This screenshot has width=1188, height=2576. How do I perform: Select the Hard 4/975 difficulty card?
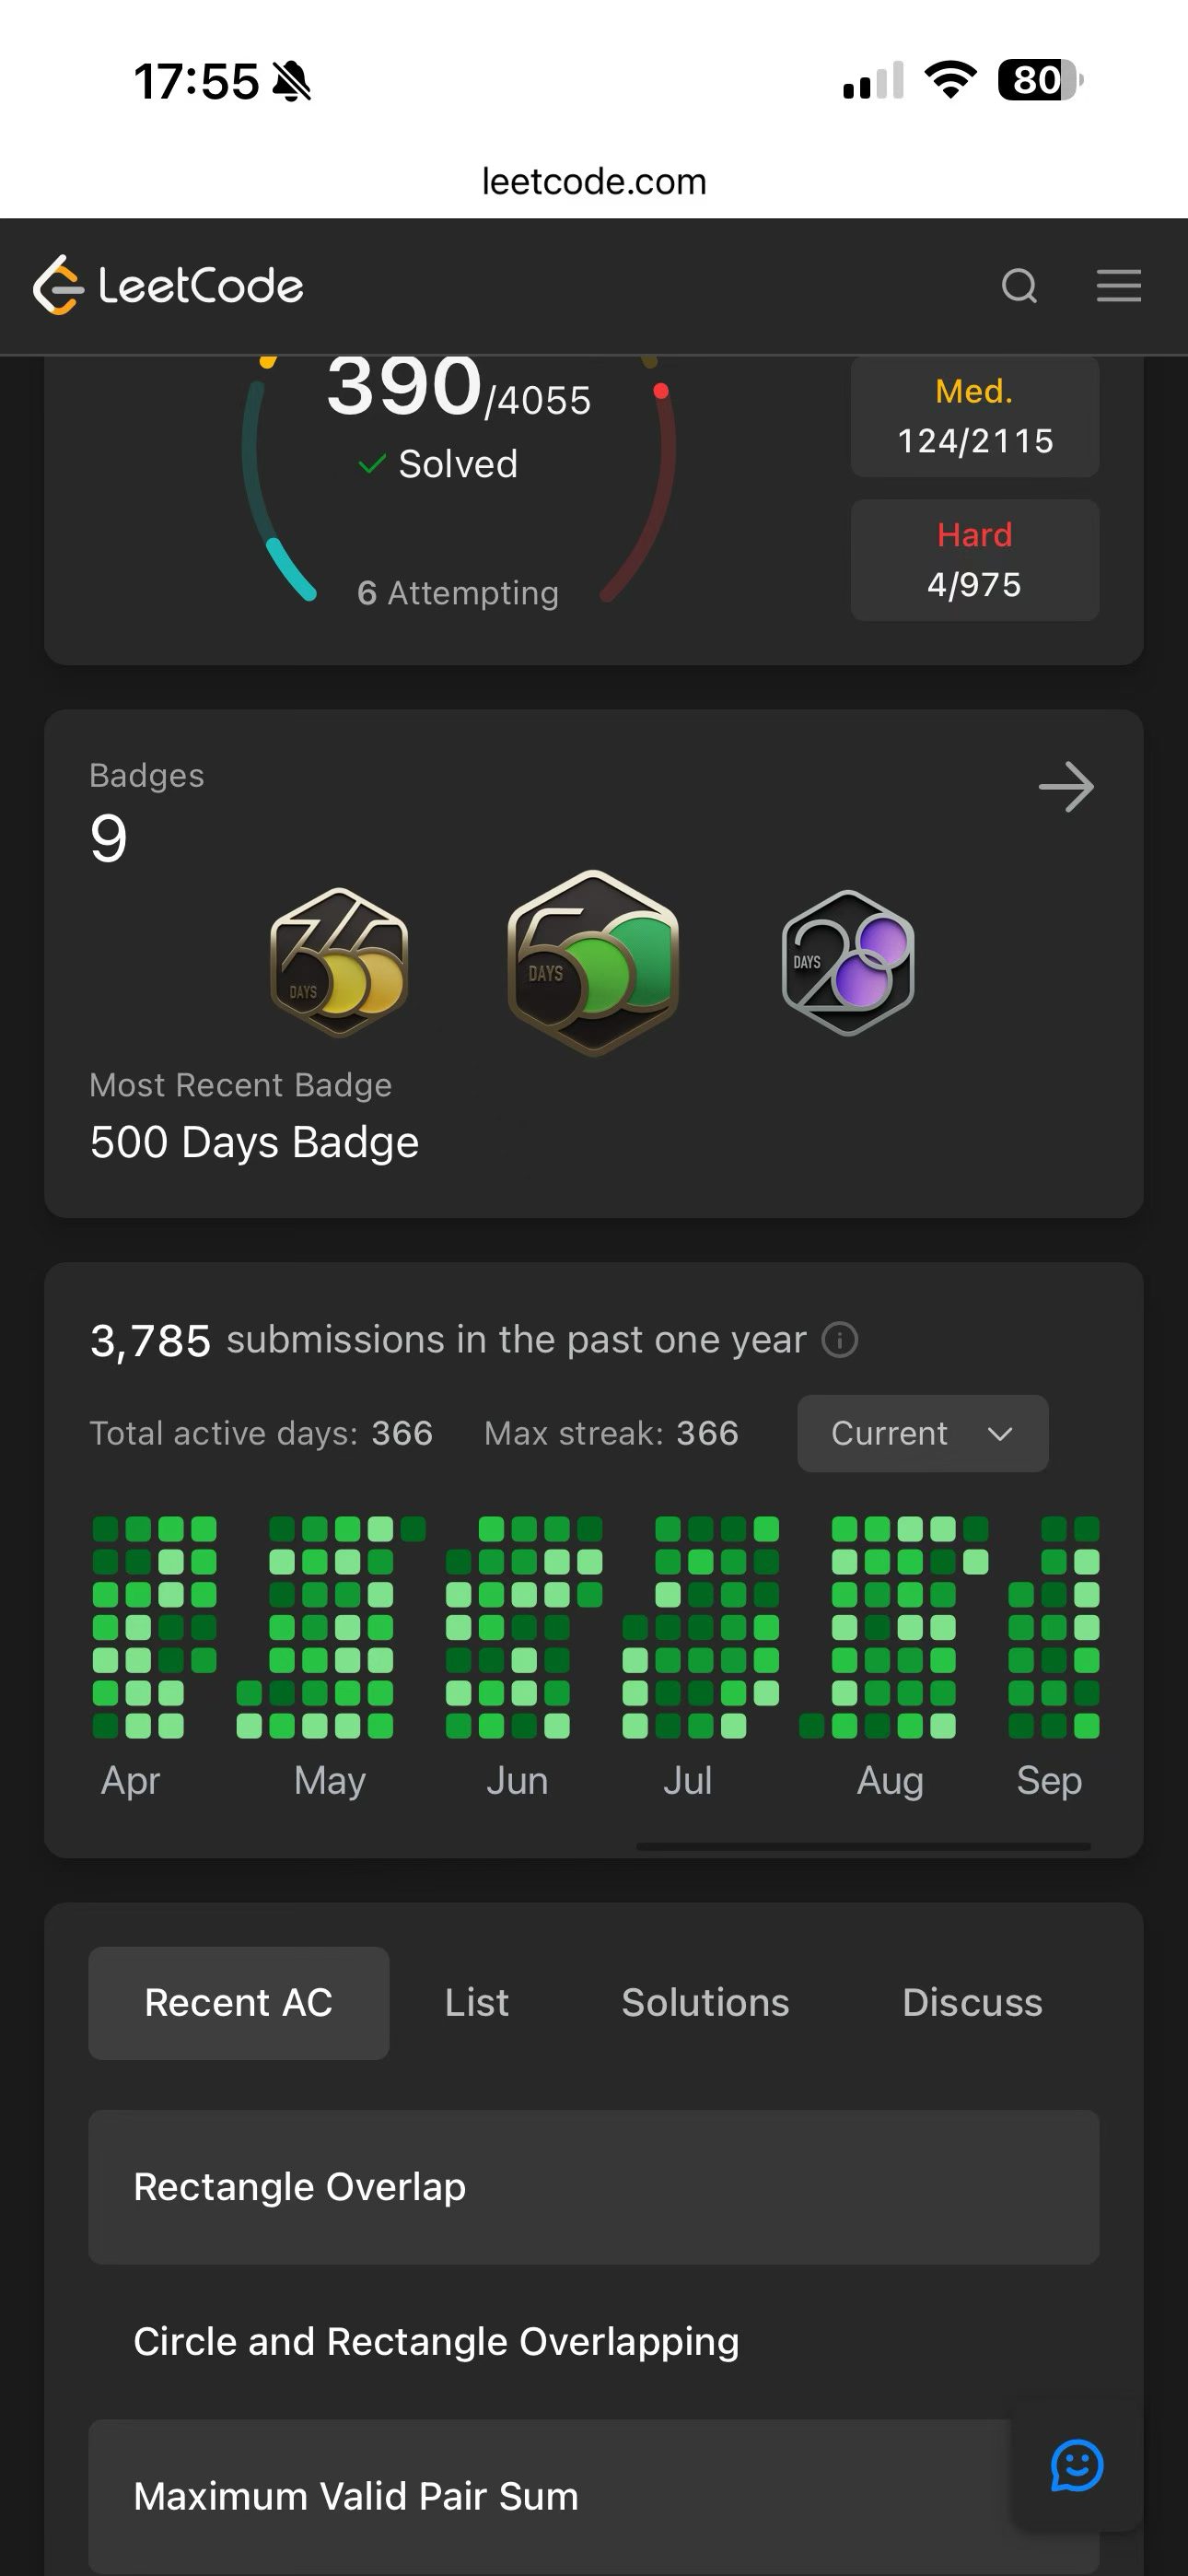975,560
